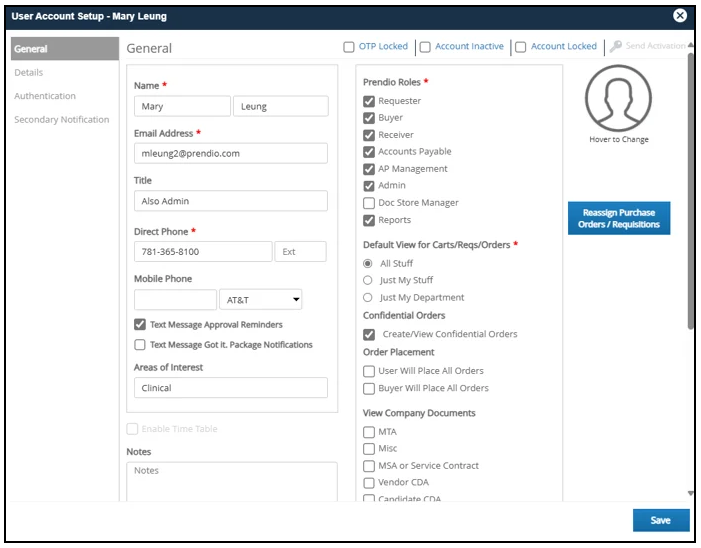The width and height of the screenshot is (701, 548).
Task: Click the Send Activation key icon
Action: pos(616,46)
